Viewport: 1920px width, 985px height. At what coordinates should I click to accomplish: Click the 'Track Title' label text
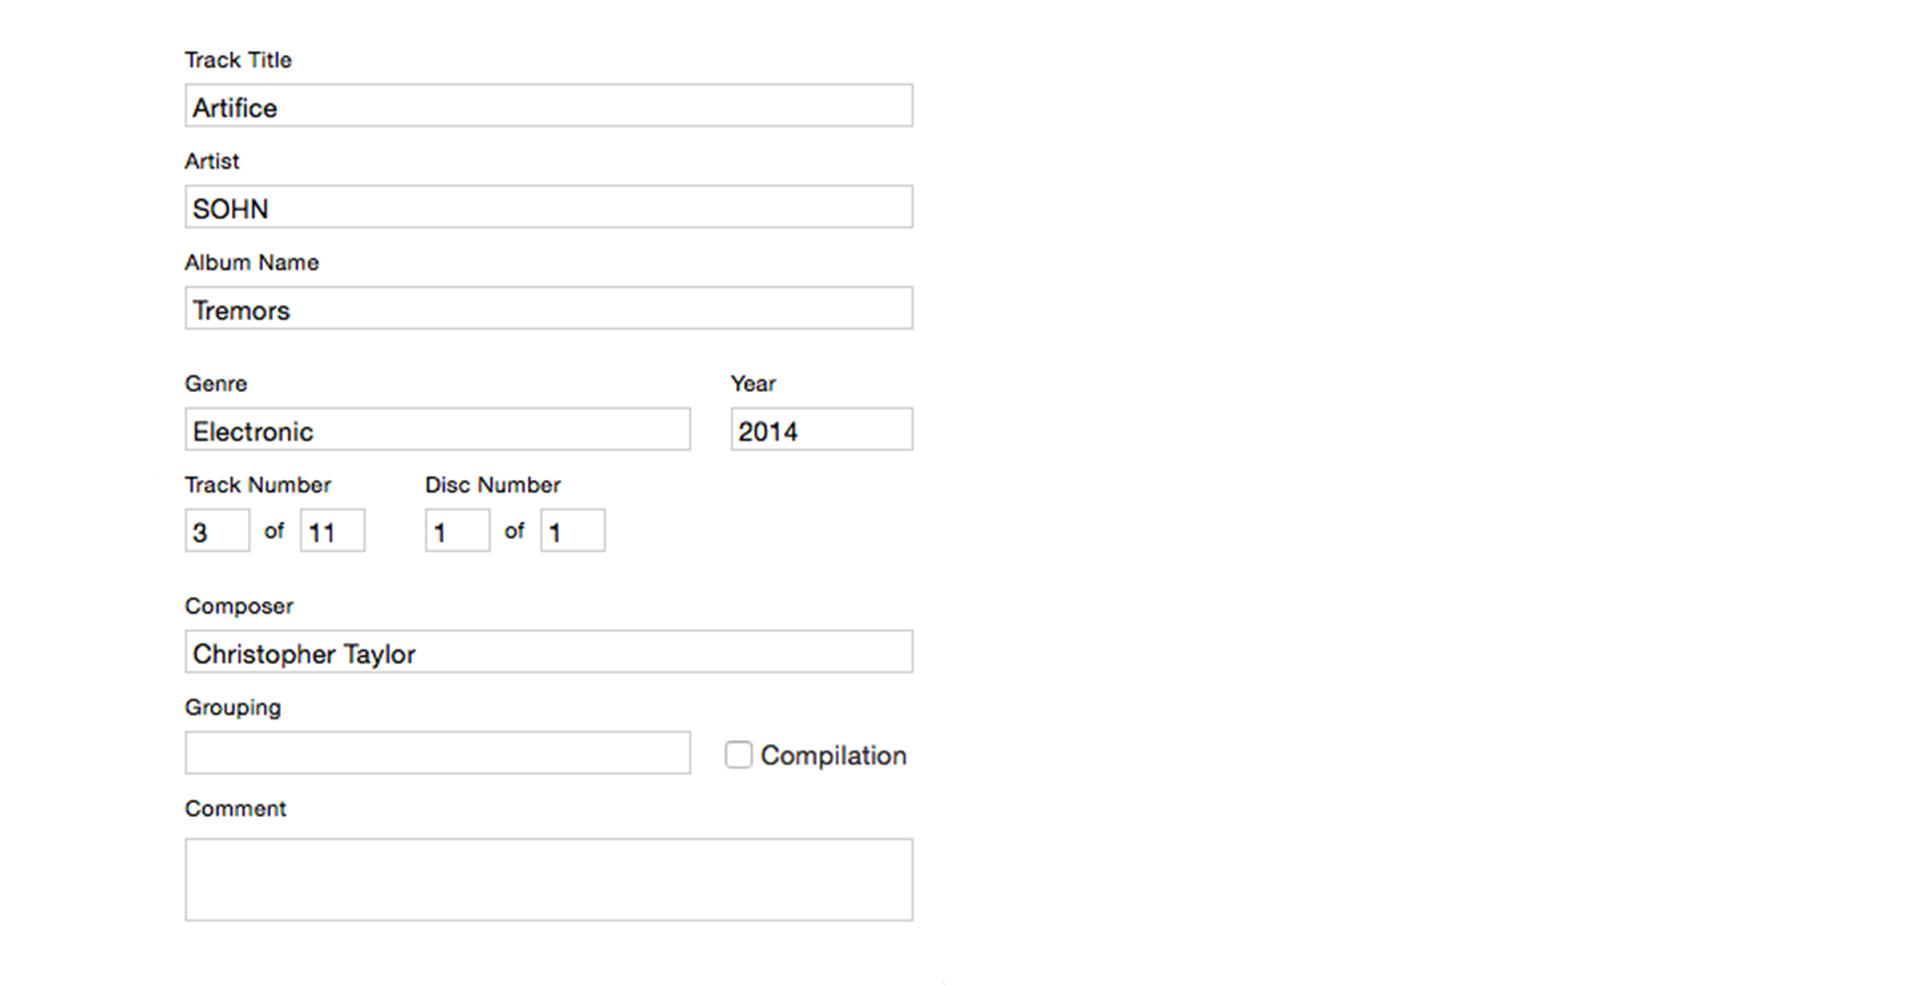point(238,60)
